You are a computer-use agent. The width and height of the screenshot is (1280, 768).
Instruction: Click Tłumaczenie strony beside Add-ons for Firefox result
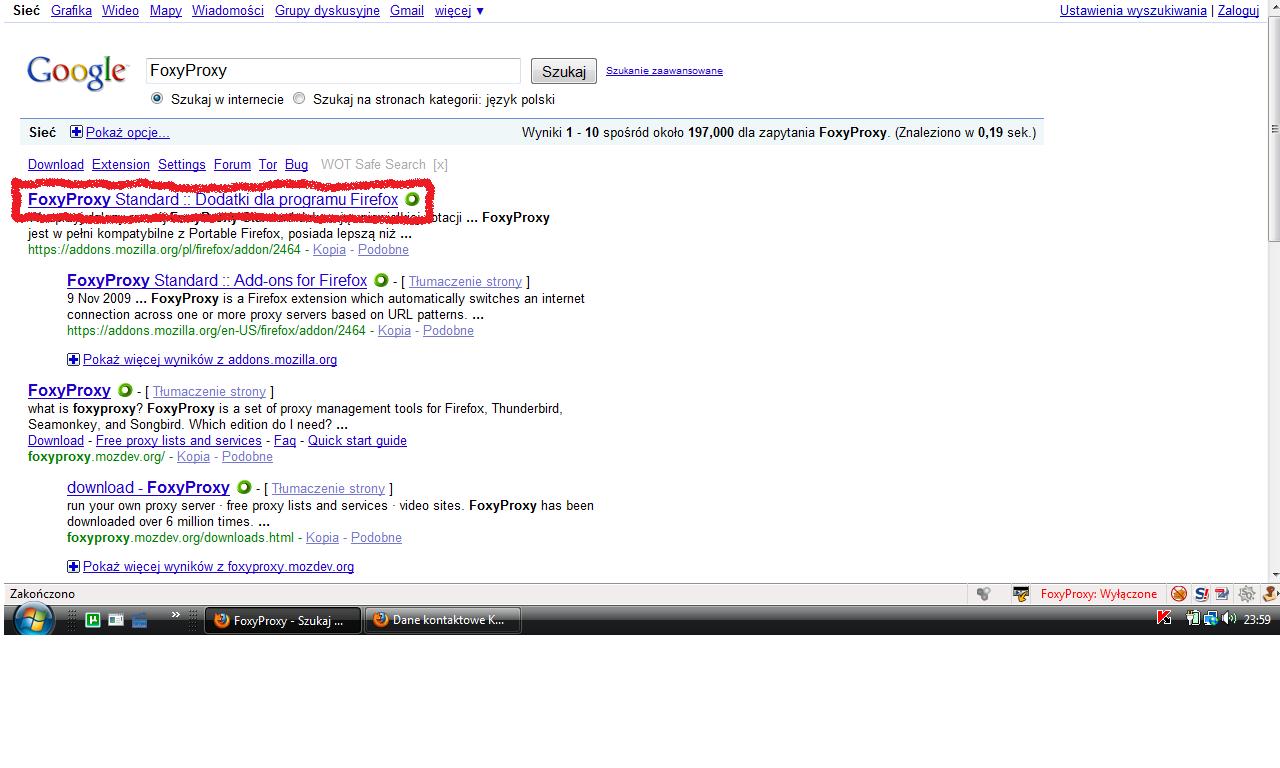pyautogui.click(x=465, y=281)
